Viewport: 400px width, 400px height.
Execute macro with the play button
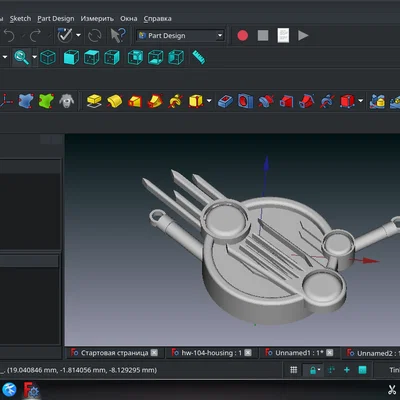[x=303, y=36]
